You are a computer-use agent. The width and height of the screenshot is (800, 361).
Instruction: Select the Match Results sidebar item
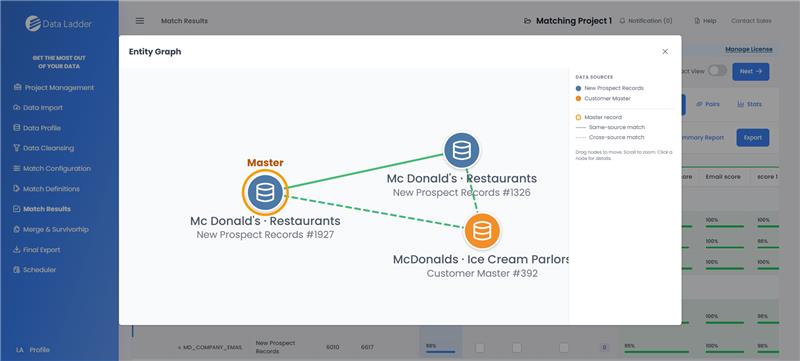pos(42,209)
